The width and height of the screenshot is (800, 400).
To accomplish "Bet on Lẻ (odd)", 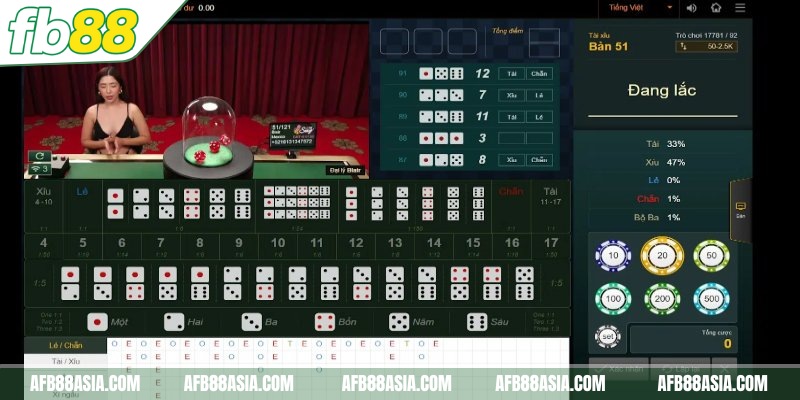I will 83,207.
